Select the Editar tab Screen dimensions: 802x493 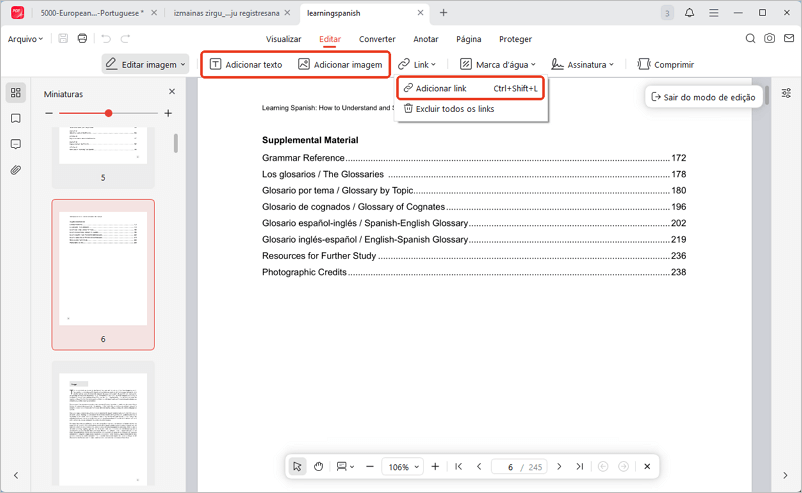[x=330, y=39]
